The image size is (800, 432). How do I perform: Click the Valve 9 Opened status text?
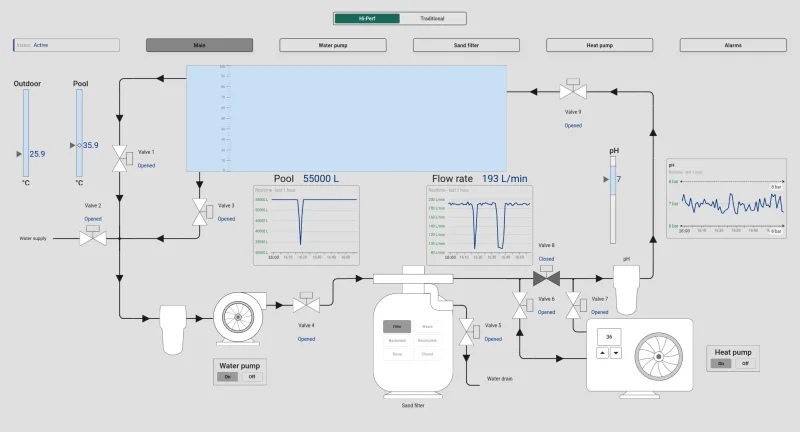573,125
